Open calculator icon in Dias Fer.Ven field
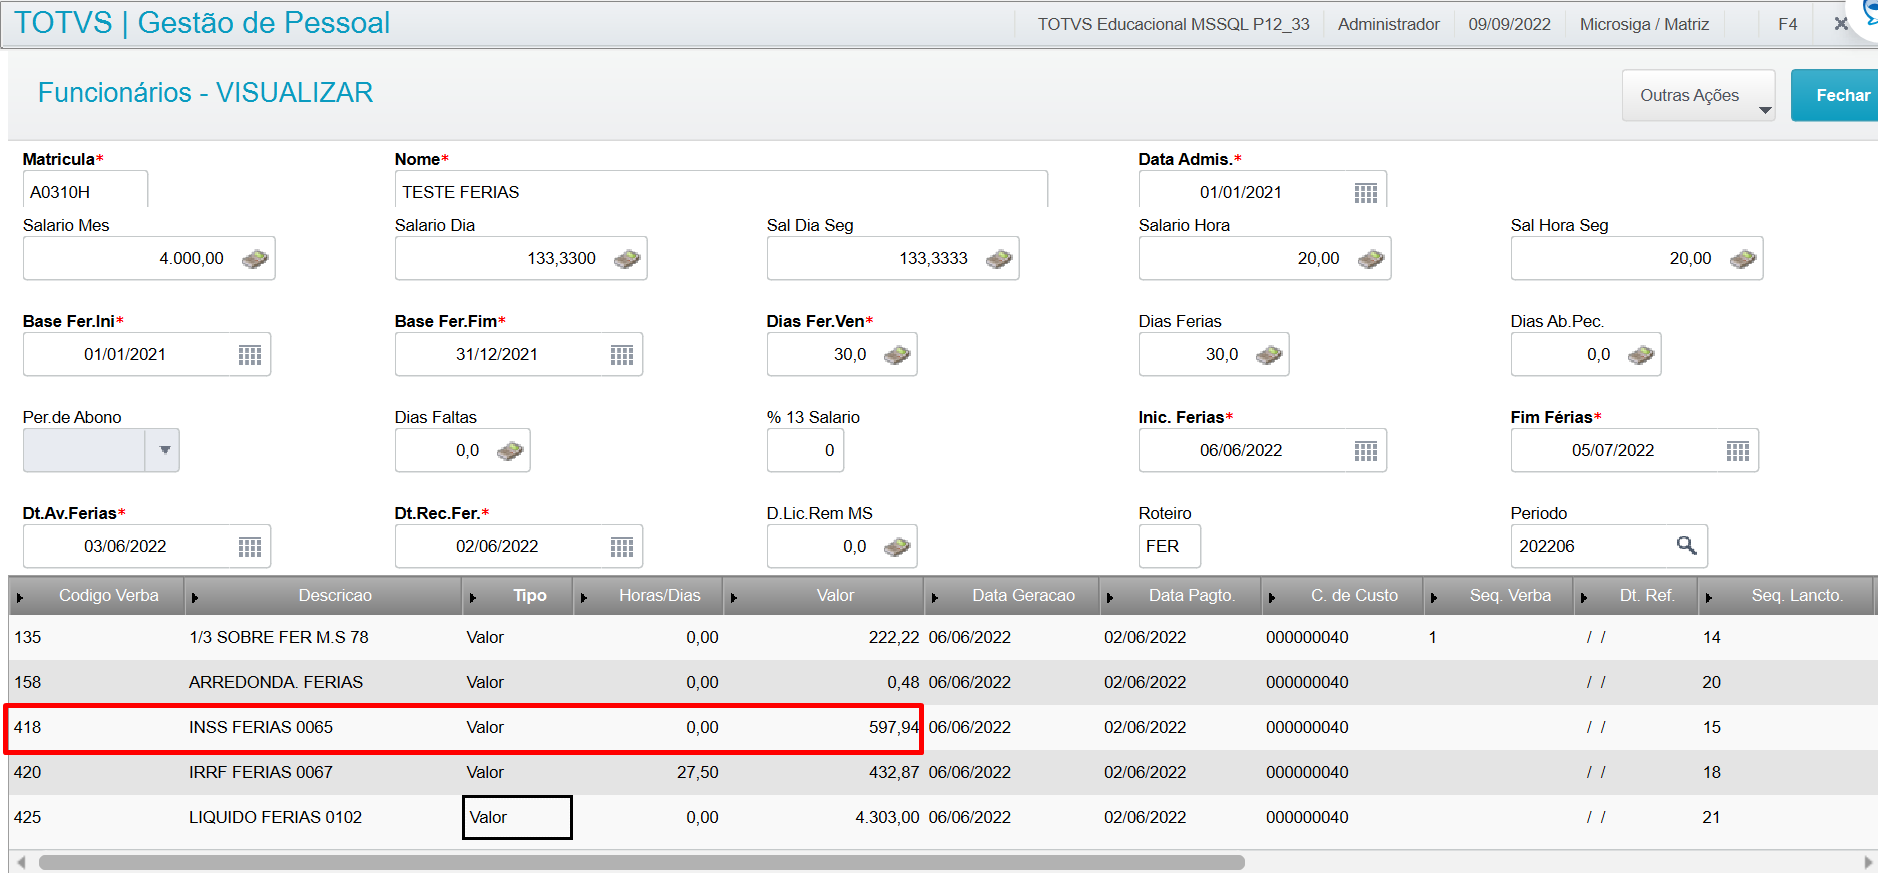 point(897,355)
